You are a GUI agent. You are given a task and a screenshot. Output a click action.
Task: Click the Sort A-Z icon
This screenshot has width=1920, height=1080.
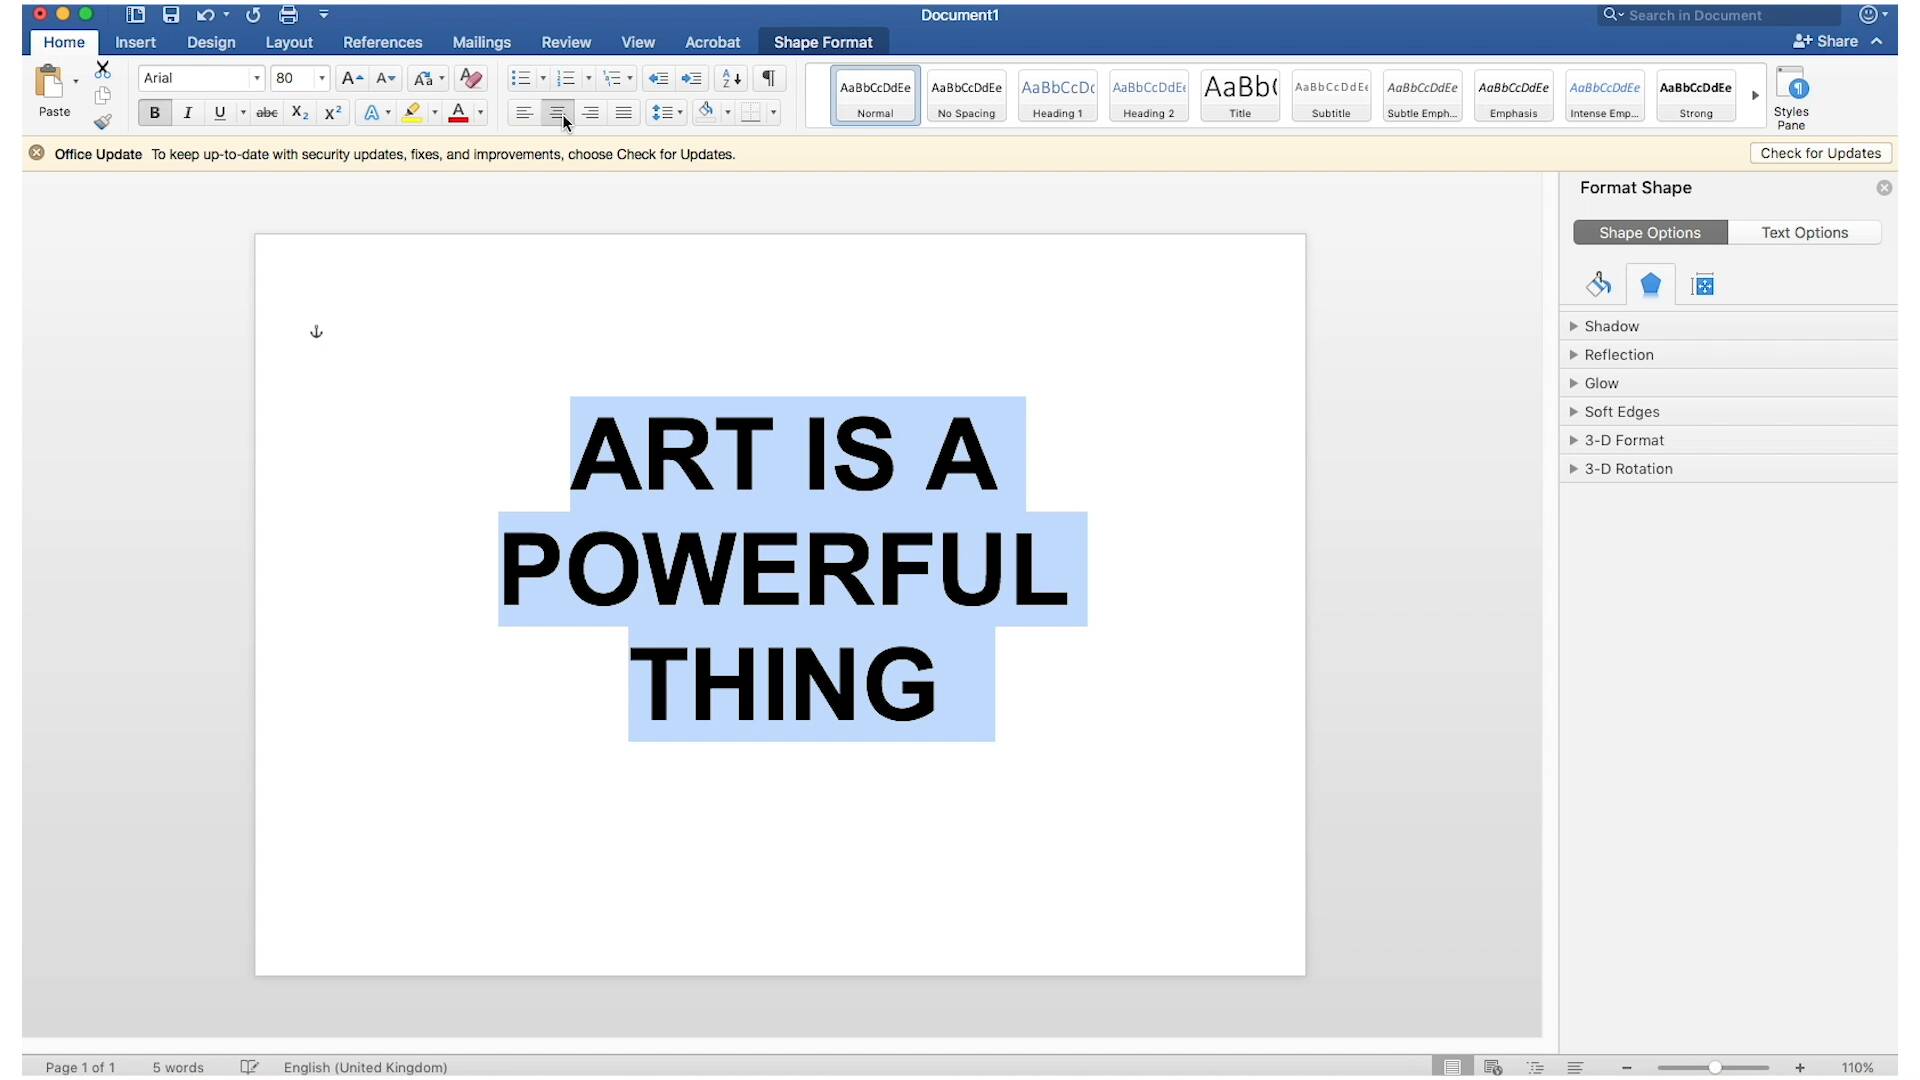[731, 78]
